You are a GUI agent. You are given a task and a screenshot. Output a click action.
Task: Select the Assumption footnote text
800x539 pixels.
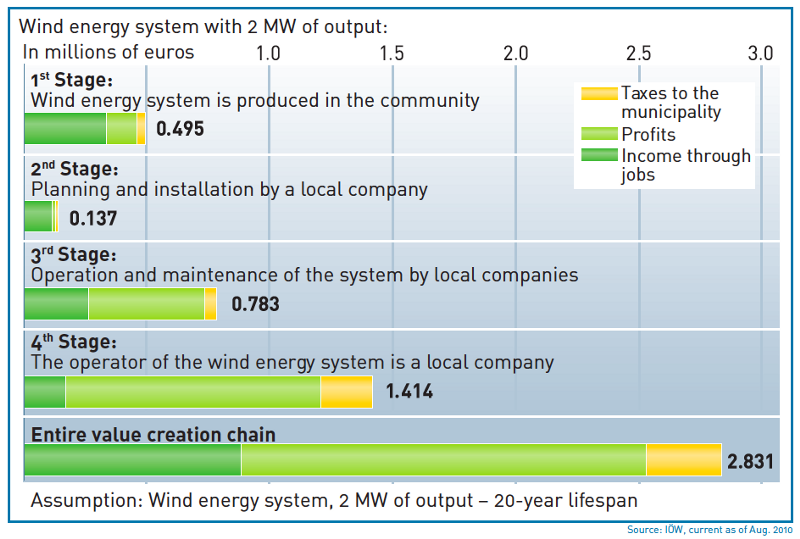coord(333,499)
